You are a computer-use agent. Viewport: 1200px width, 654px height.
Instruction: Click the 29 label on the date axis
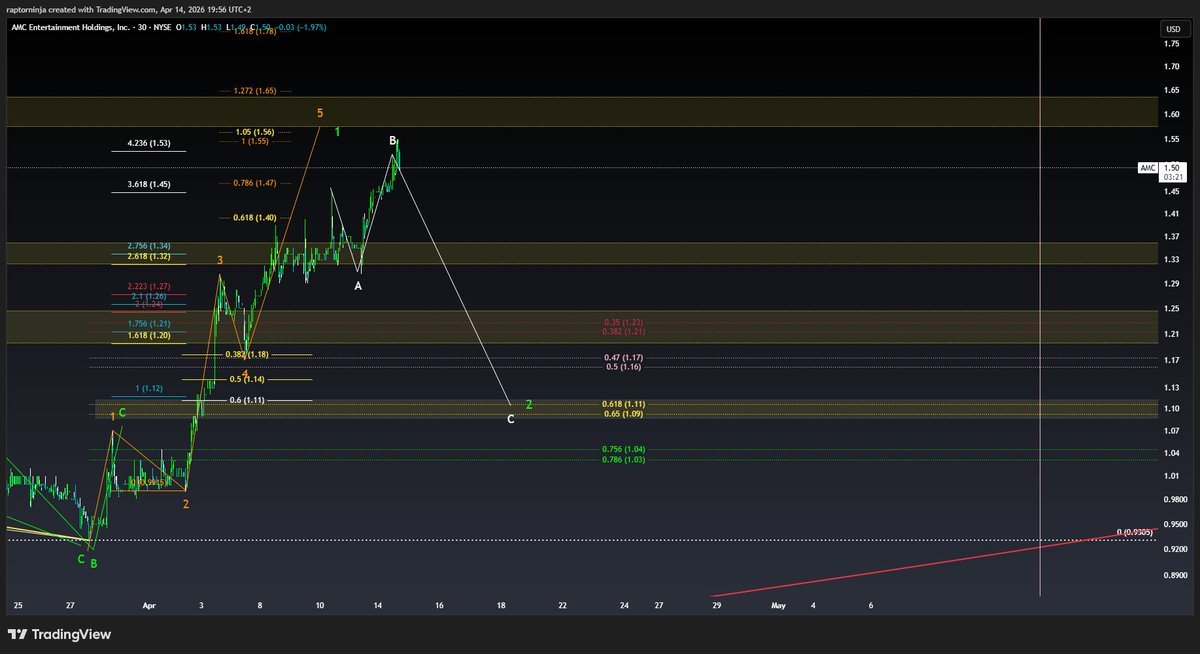(716, 605)
